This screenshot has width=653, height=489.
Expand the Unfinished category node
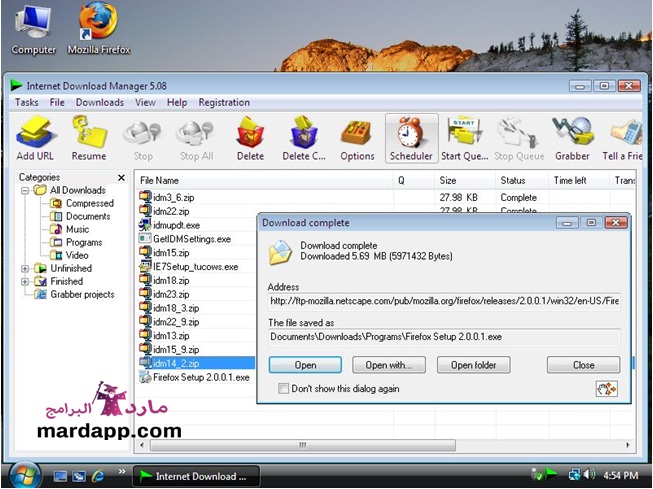(x=25, y=269)
